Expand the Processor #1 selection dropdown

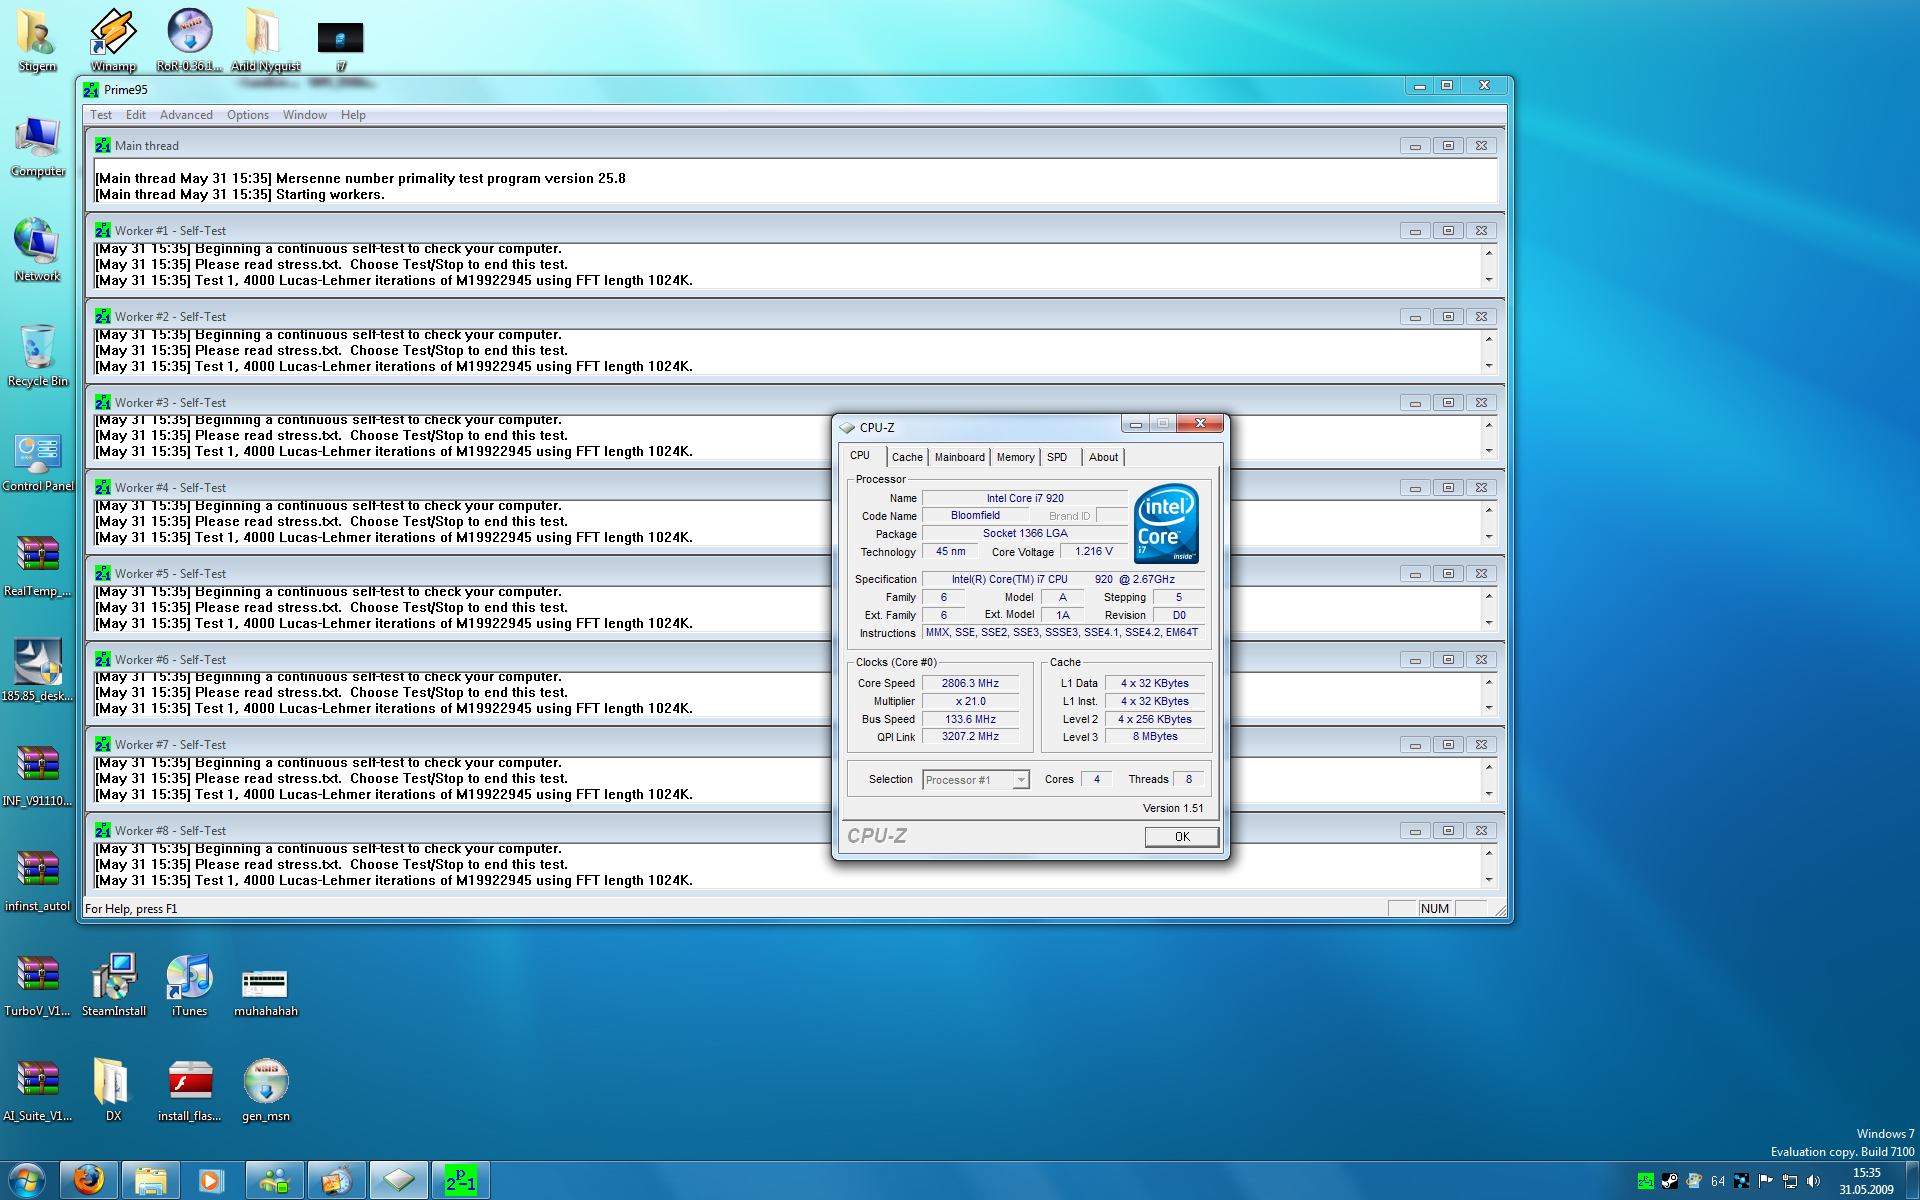[x=1021, y=780]
